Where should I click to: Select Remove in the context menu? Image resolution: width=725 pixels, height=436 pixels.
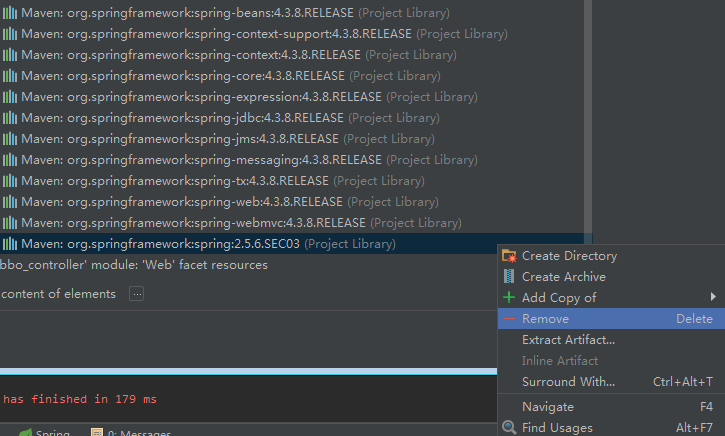611,319
